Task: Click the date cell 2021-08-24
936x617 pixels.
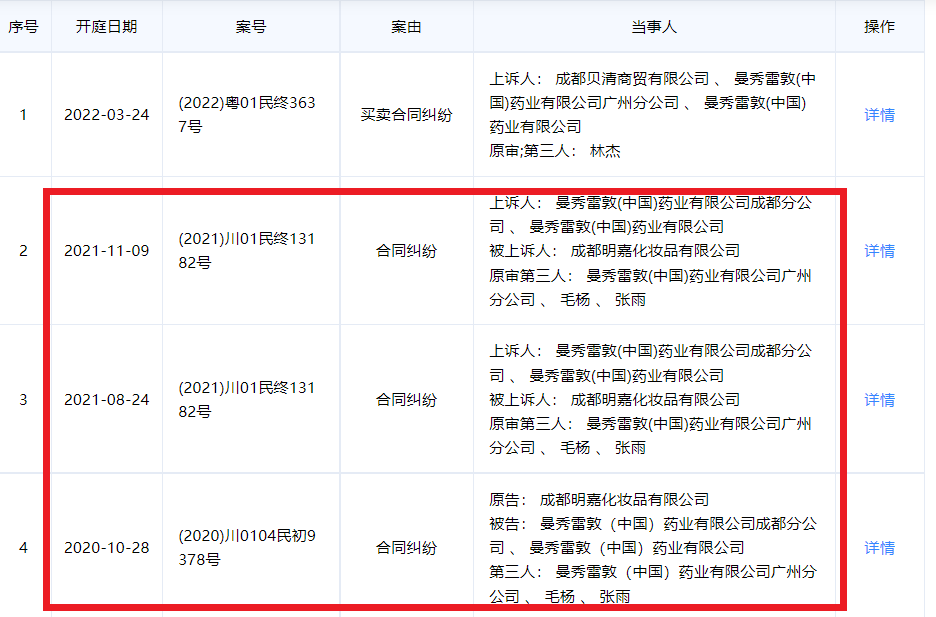Action: point(106,400)
